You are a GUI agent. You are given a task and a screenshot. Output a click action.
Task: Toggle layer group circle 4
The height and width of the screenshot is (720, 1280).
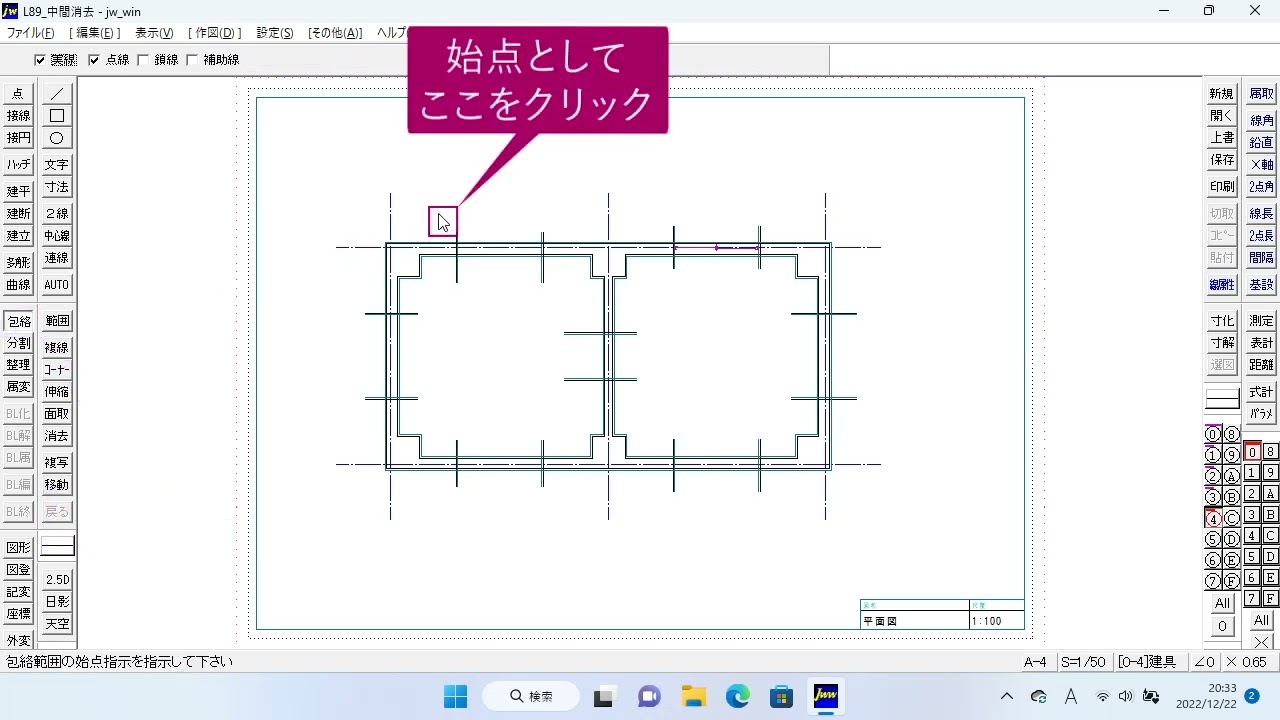click(1212, 518)
